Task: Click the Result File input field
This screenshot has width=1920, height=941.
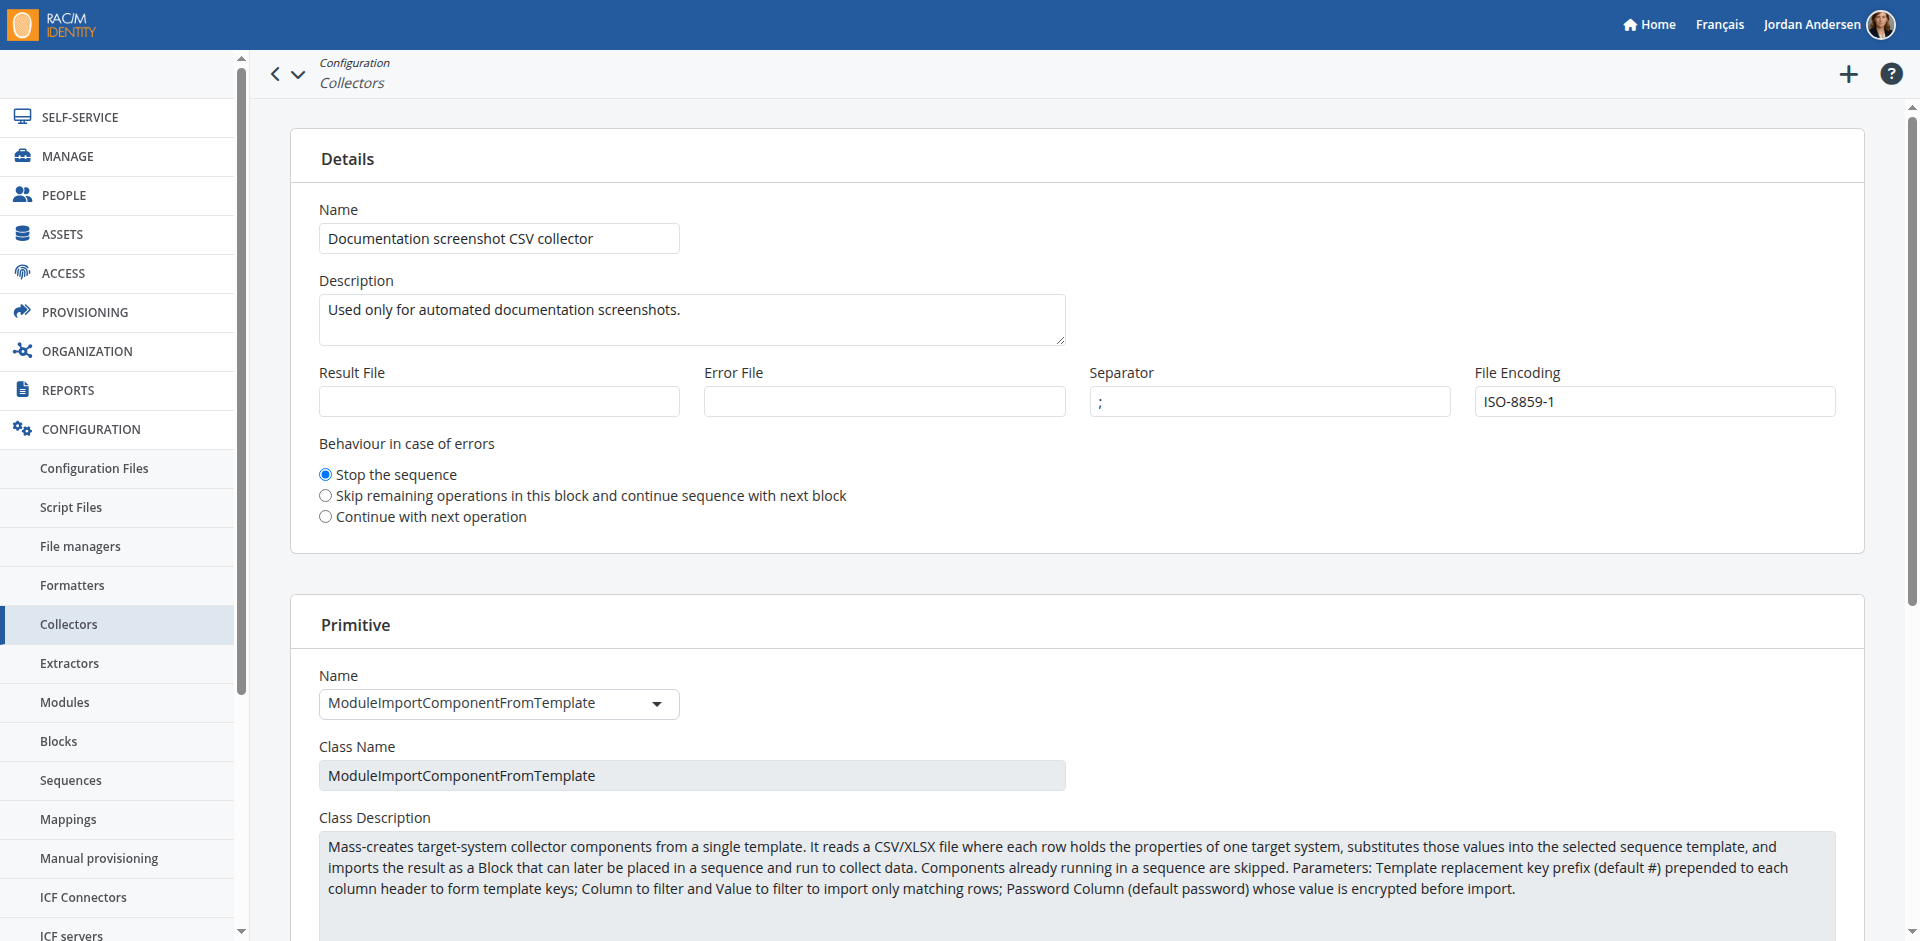Action: tap(499, 402)
